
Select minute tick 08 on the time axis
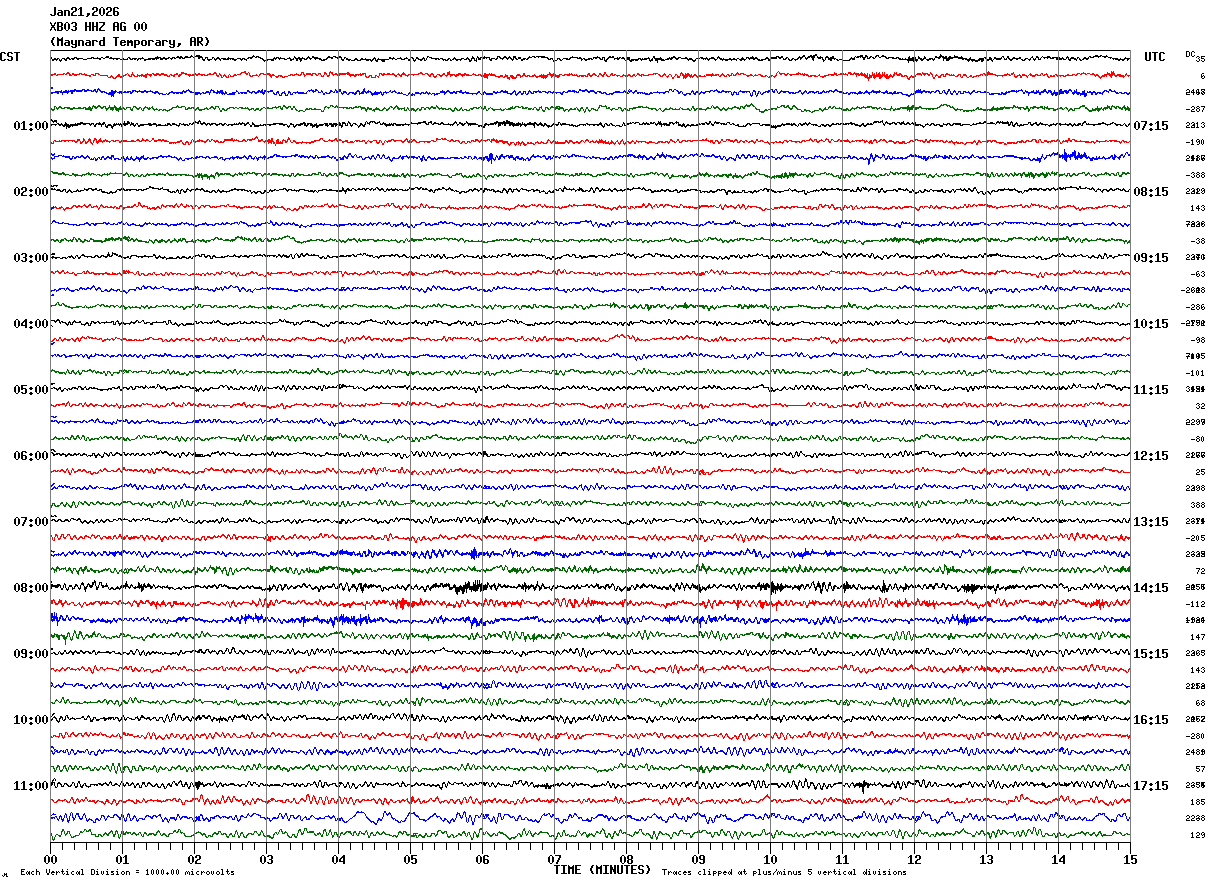coord(626,859)
